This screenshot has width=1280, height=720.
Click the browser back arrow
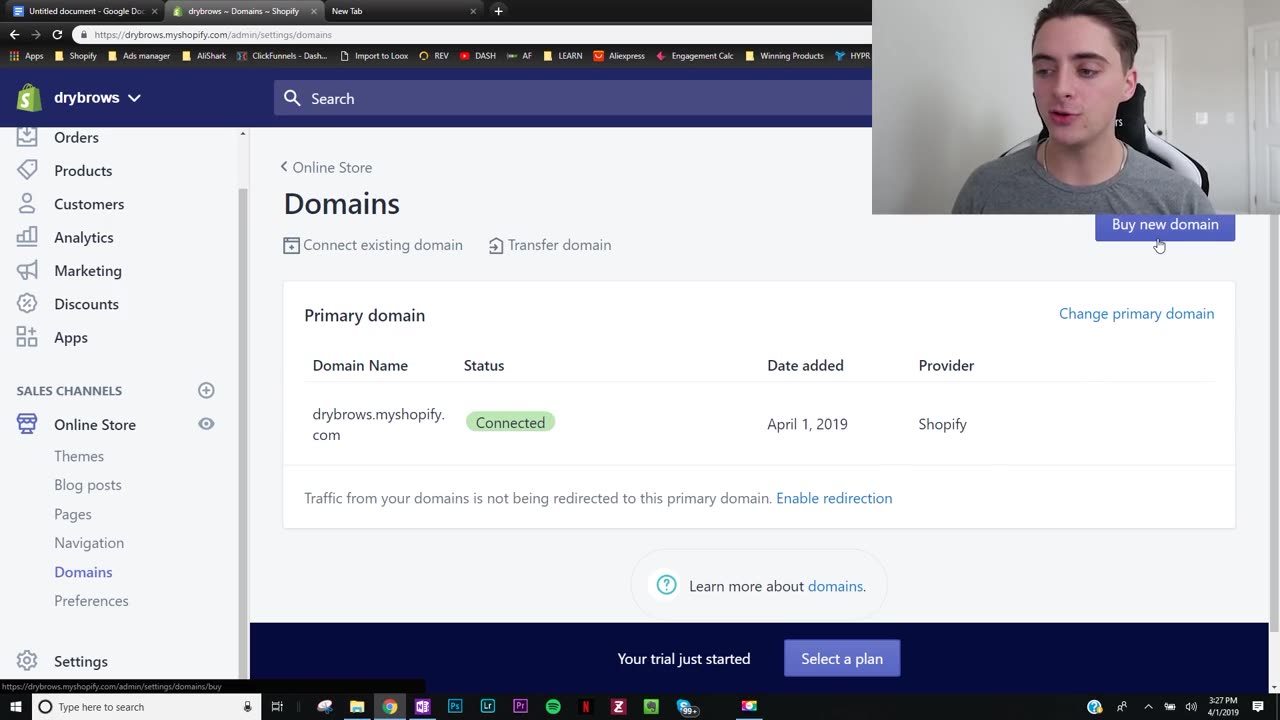(x=14, y=34)
